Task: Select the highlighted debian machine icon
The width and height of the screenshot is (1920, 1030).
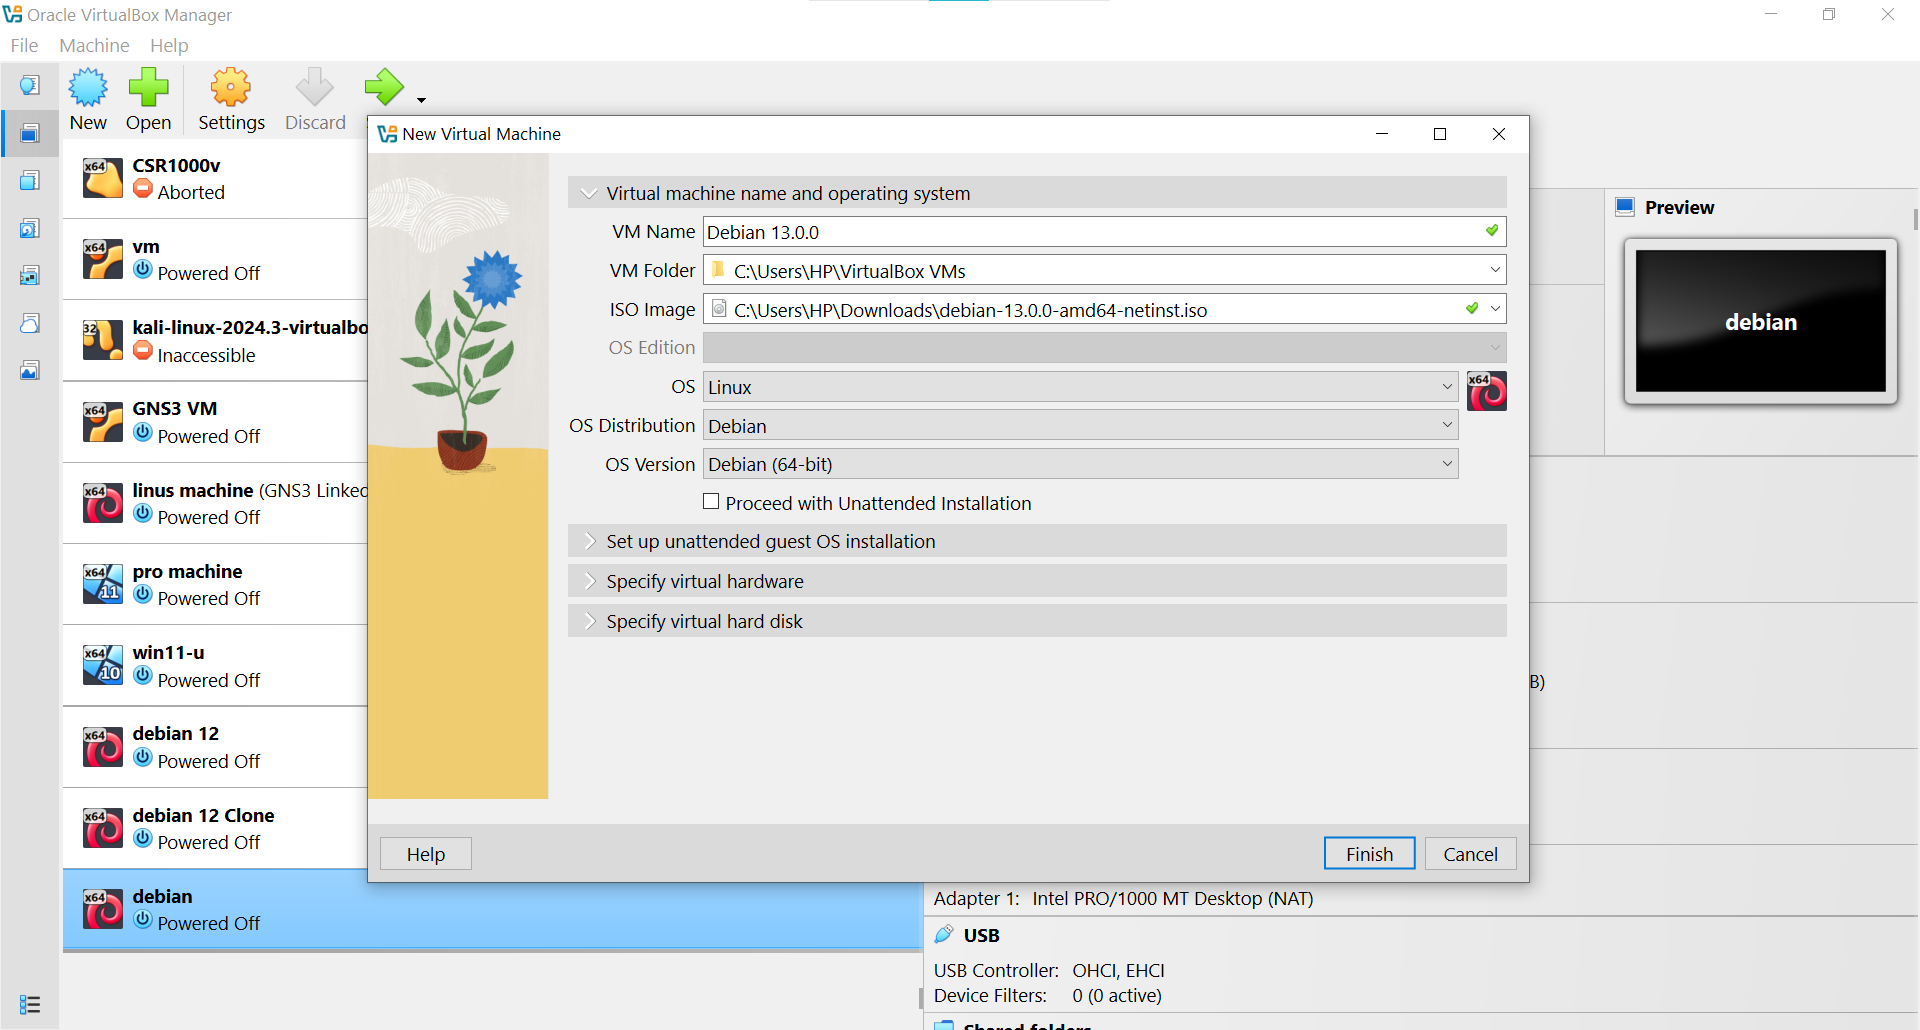Action: pos(102,909)
